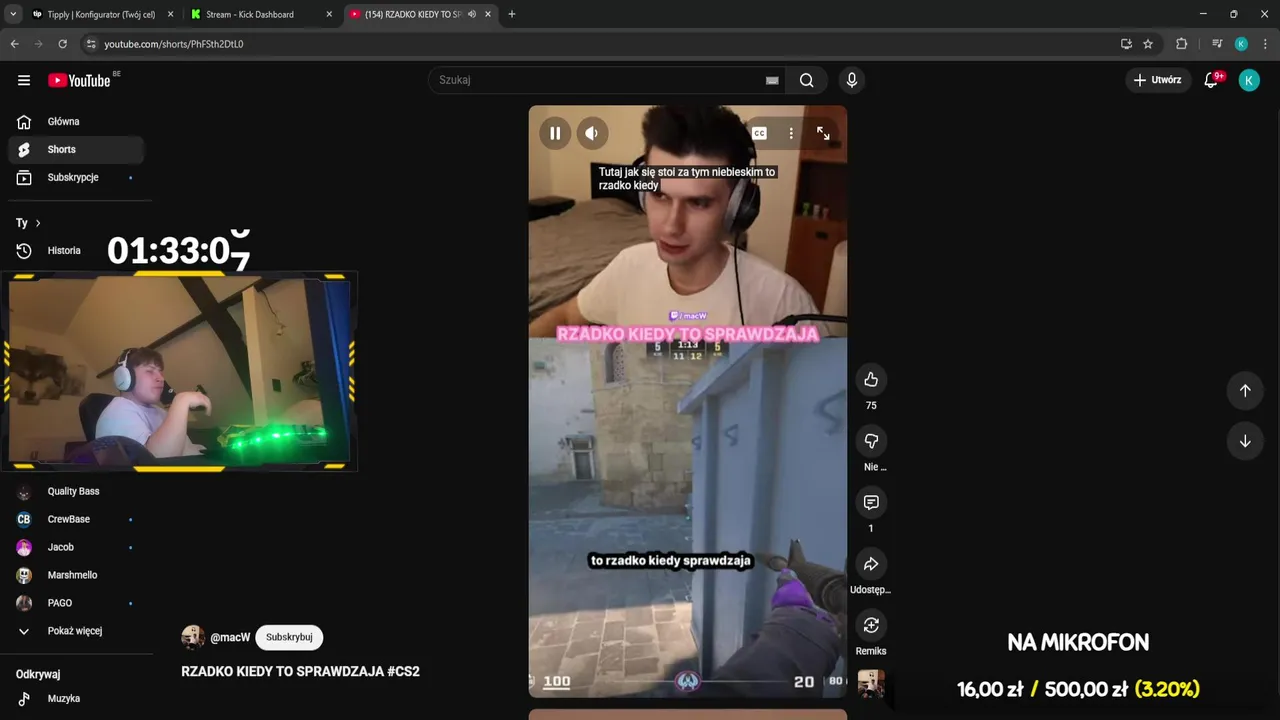Like the Short with thumbs up
The height and width of the screenshot is (720, 1280).
pyautogui.click(x=871, y=379)
